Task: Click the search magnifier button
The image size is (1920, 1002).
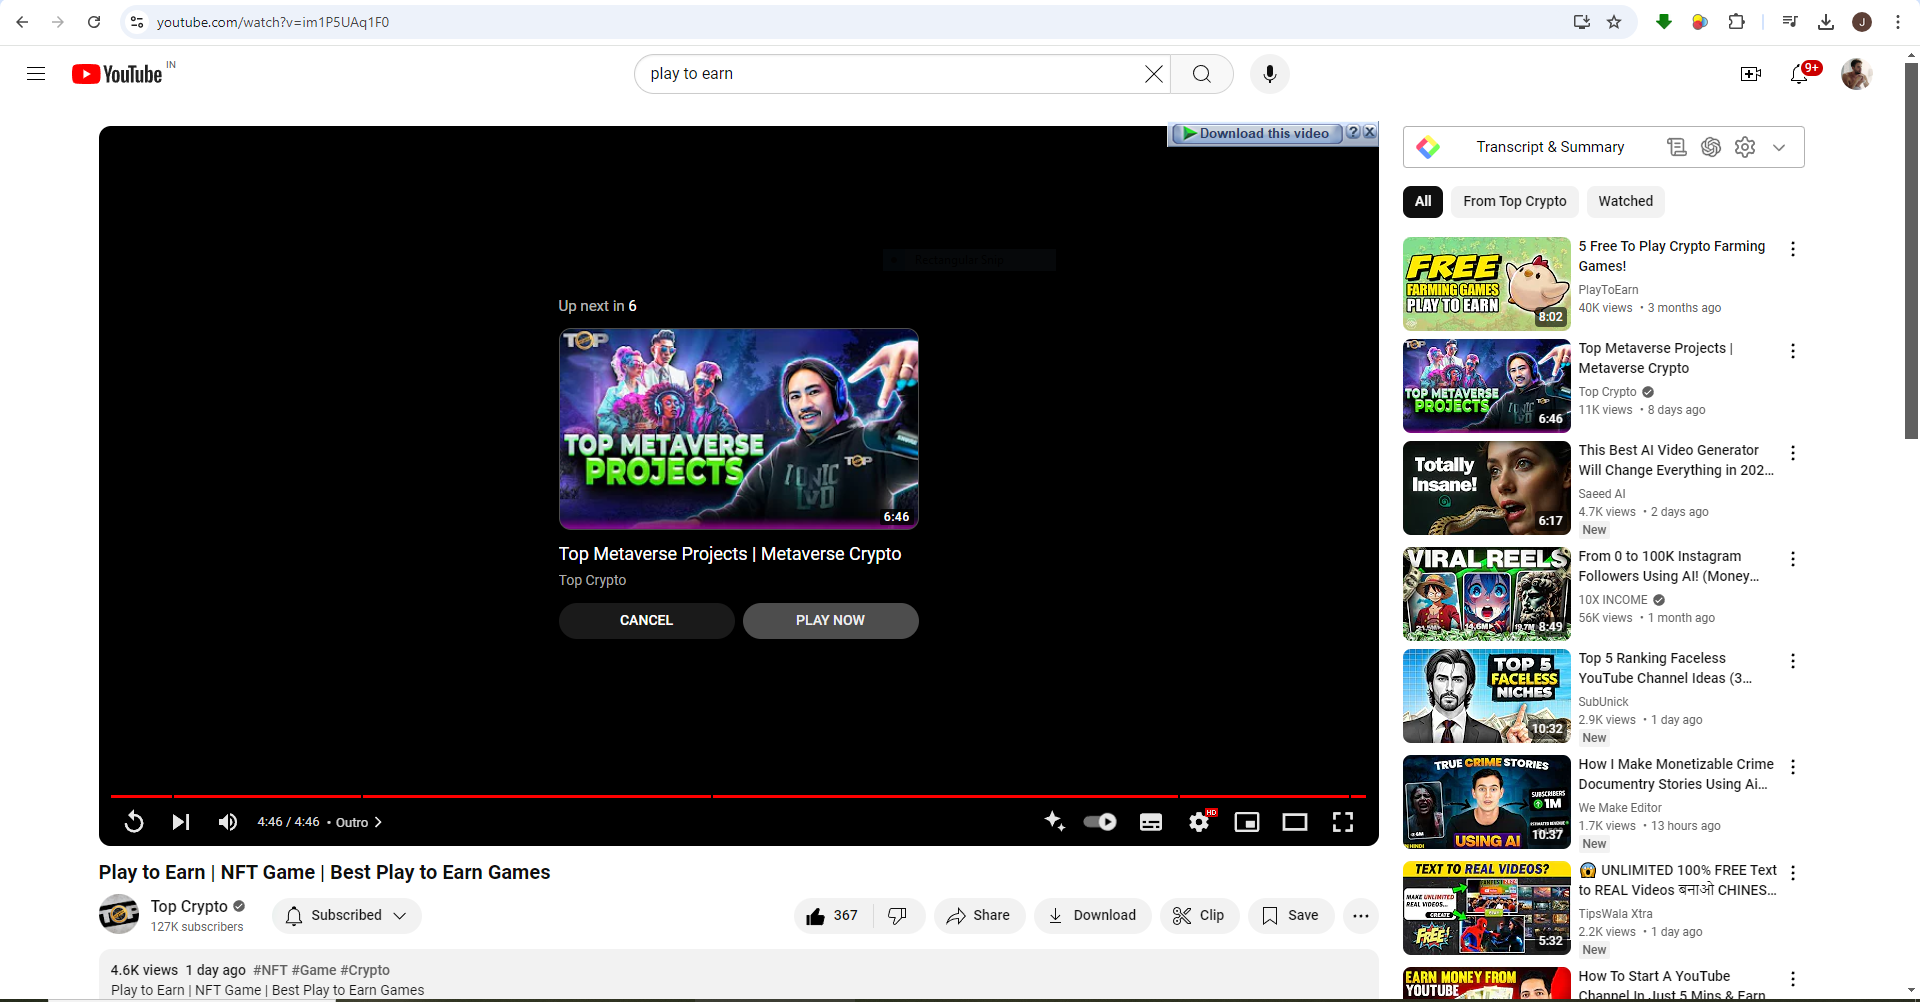Action: (1202, 74)
